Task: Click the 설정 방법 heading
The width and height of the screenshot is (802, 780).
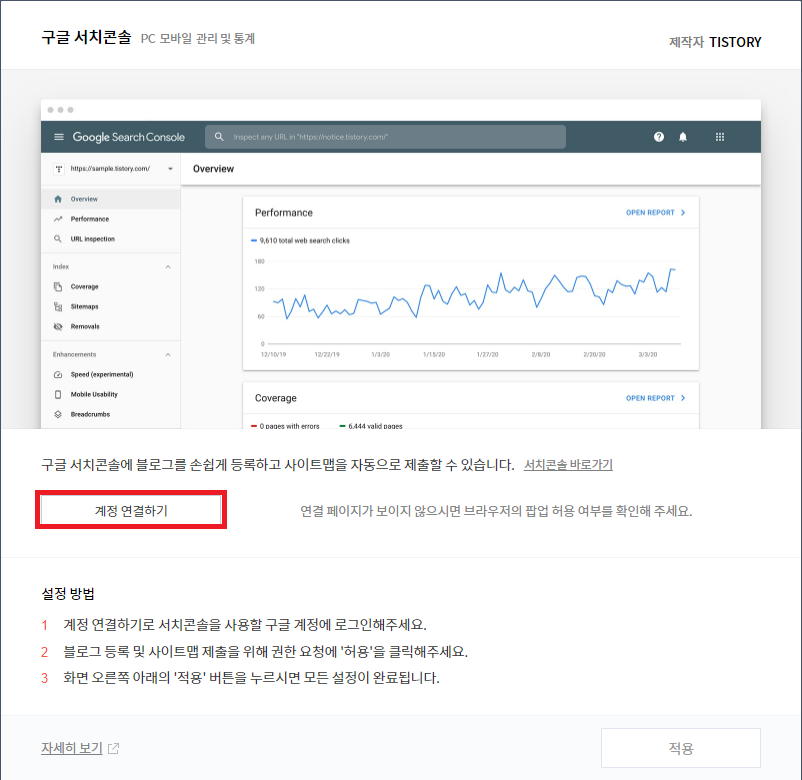Action: [68, 594]
